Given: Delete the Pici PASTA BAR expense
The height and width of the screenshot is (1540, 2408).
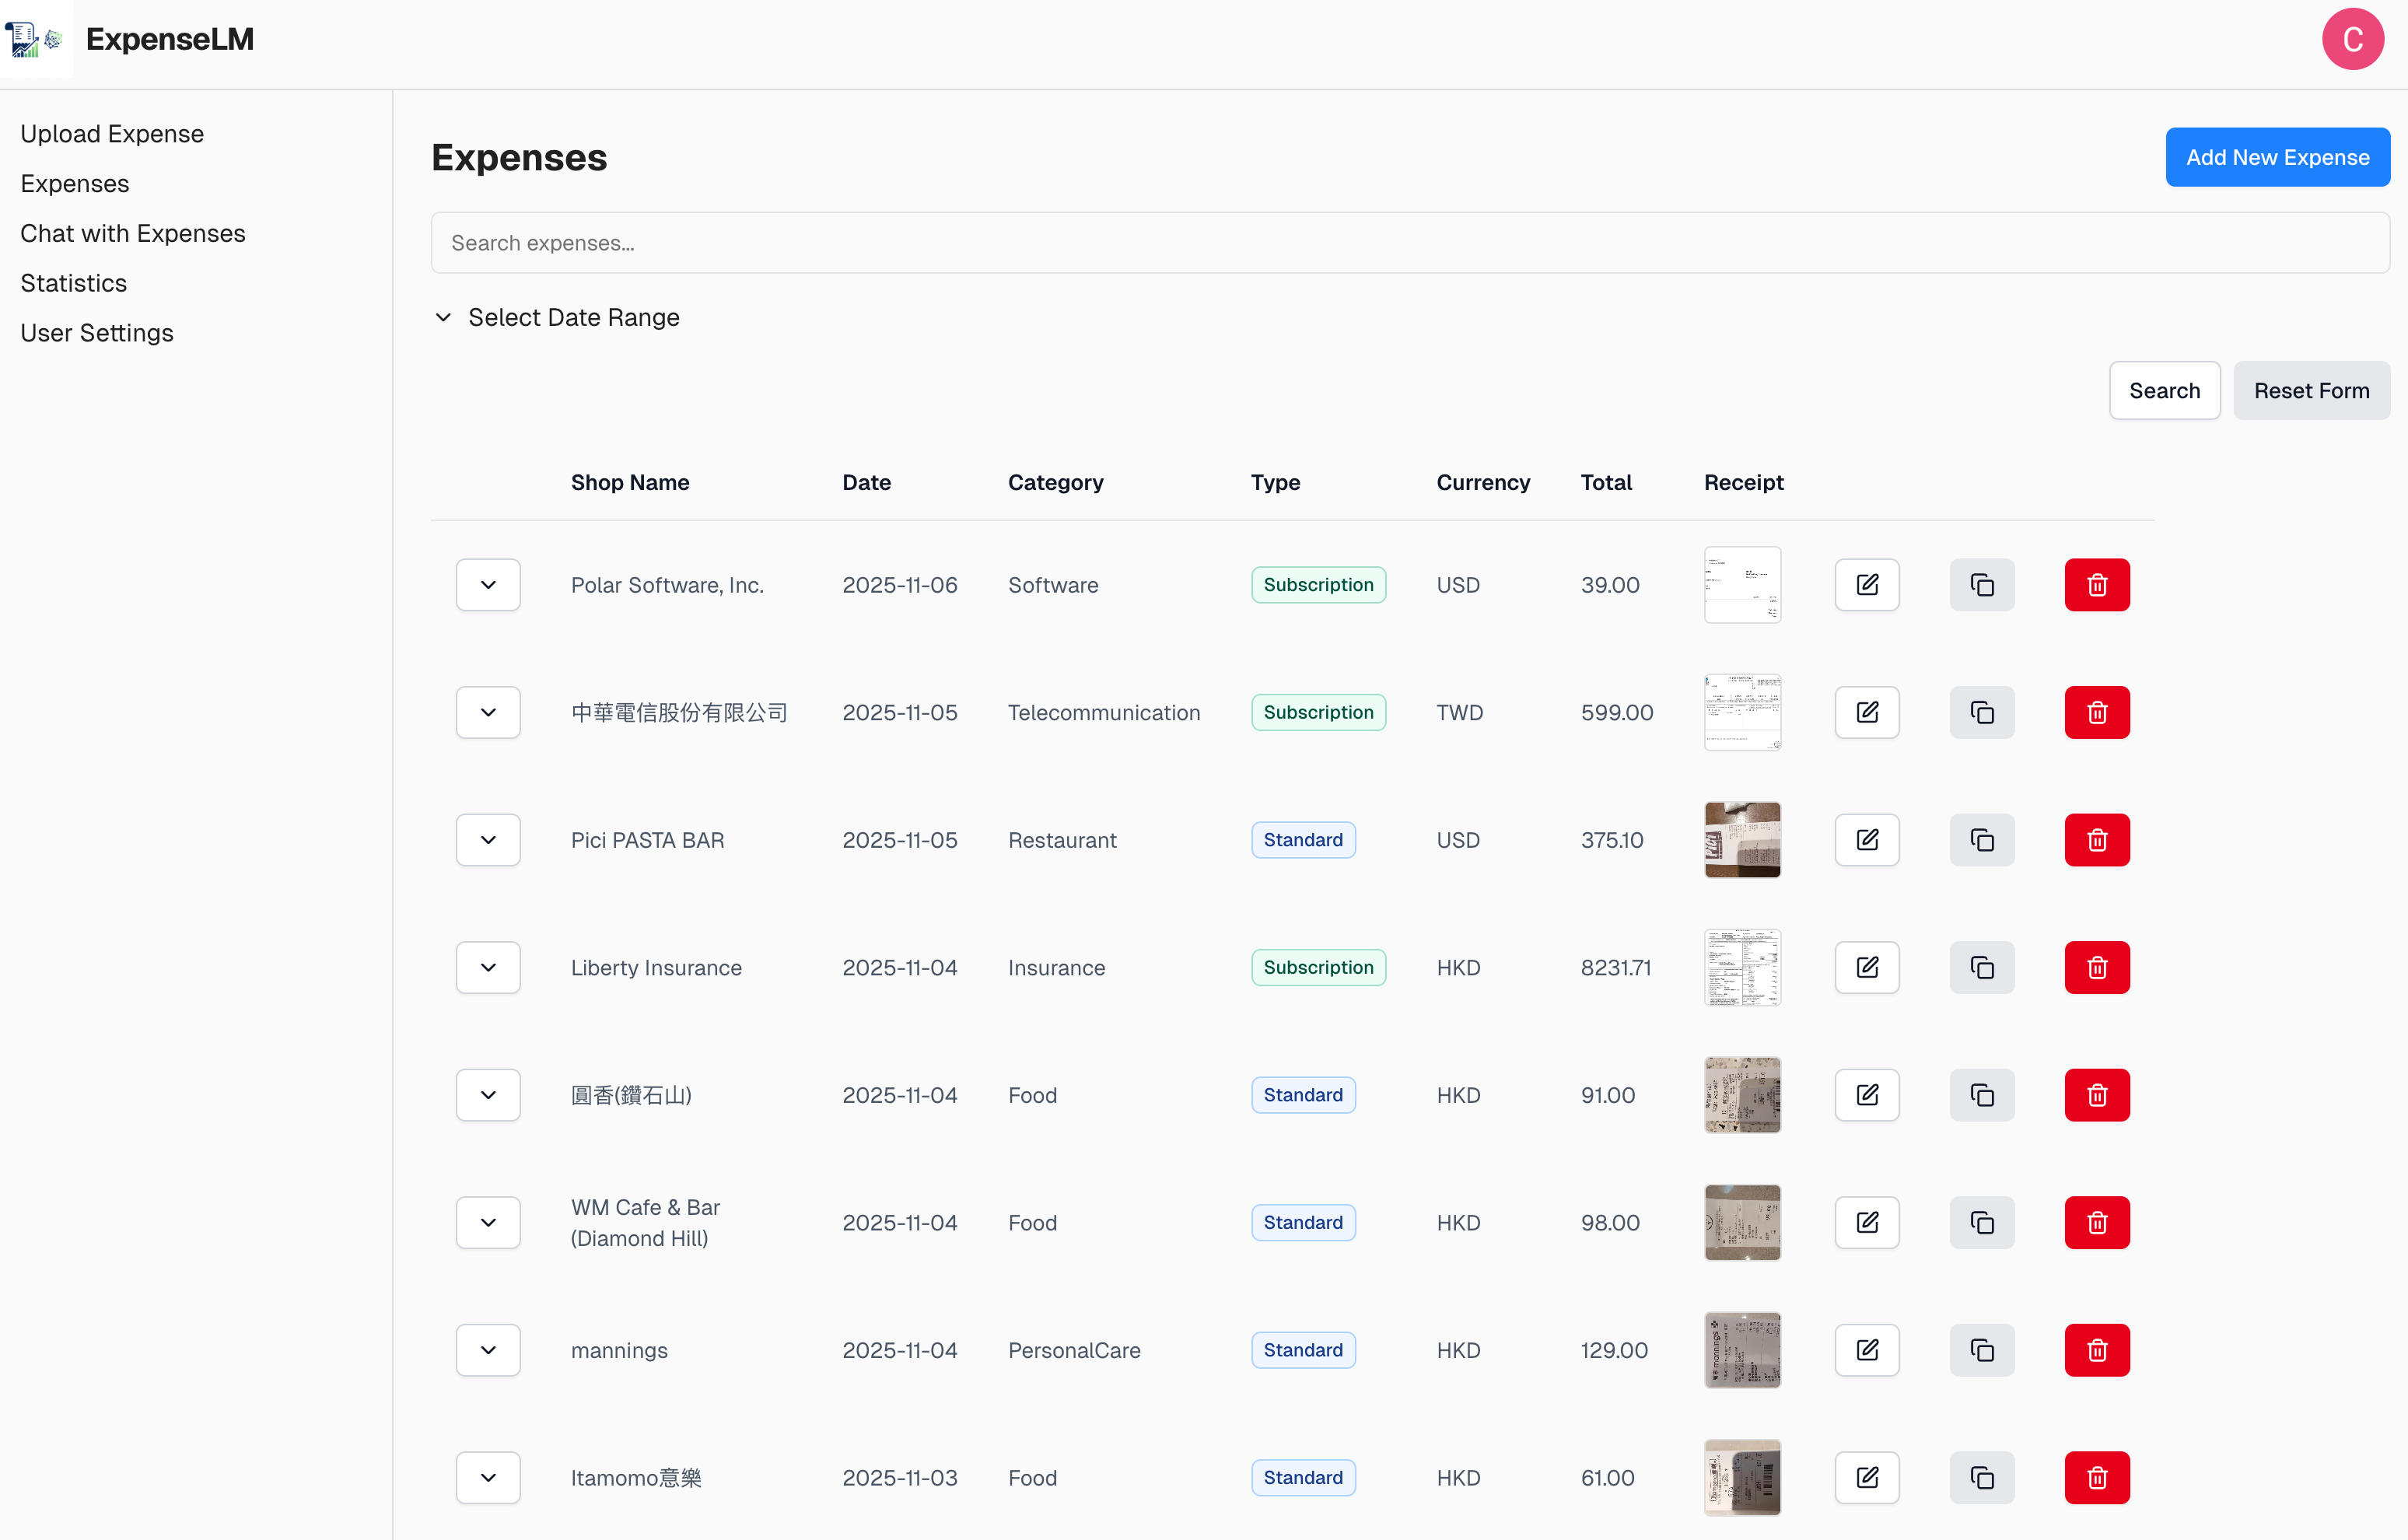Looking at the screenshot, I should click(x=2097, y=840).
